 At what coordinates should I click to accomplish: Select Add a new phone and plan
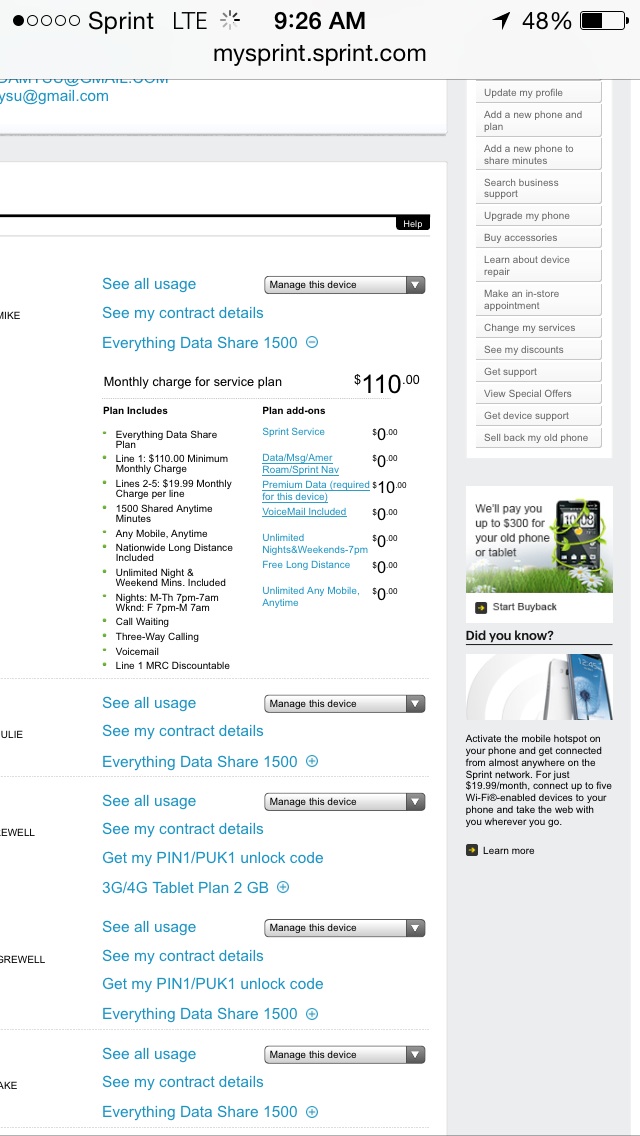[x=539, y=120]
